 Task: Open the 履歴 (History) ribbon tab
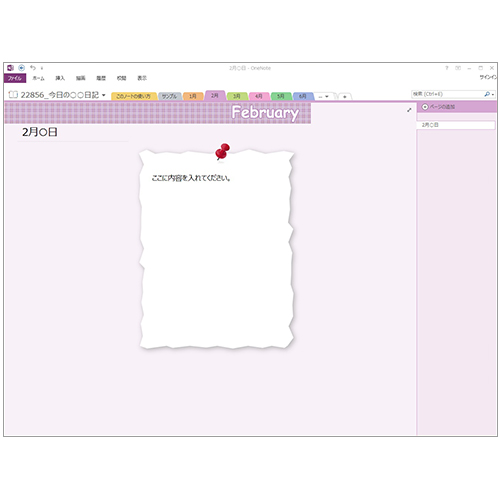coord(101,78)
